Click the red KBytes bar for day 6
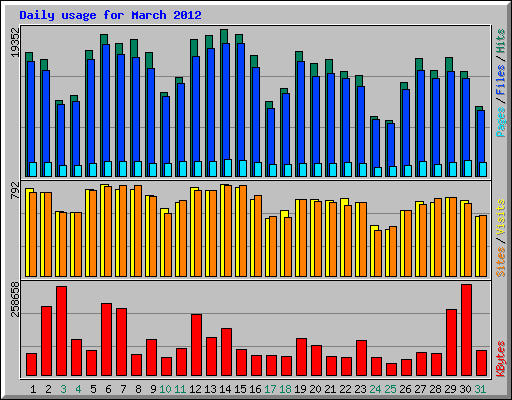The width and height of the screenshot is (512, 400). pyautogui.click(x=106, y=340)
